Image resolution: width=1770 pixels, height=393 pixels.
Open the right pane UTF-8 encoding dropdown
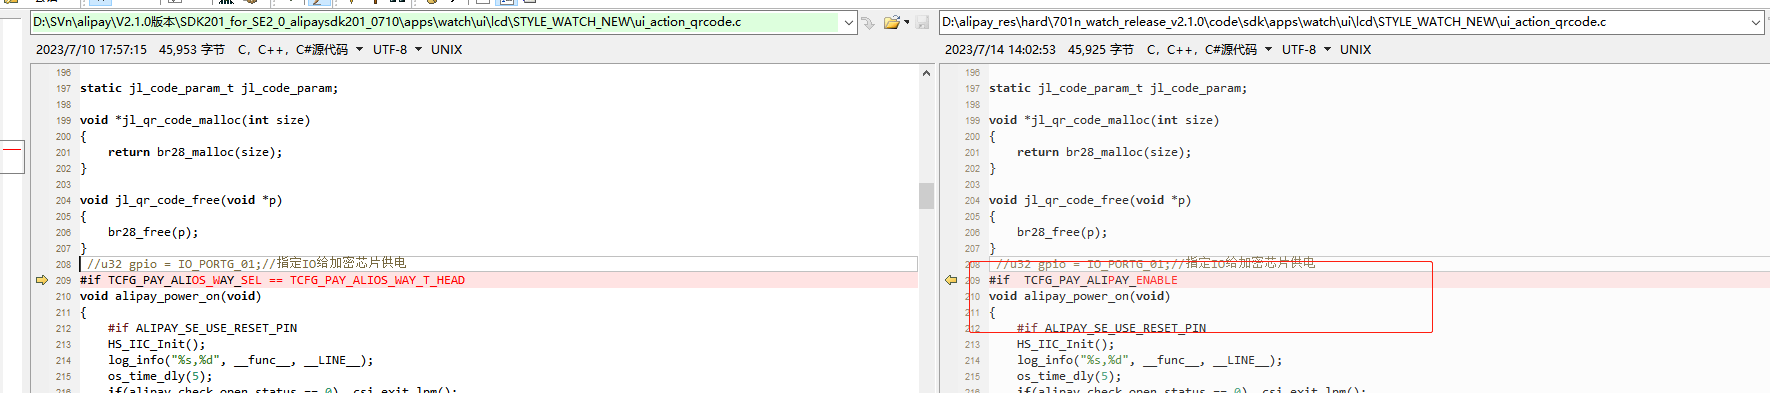[x=1306, y=49]
